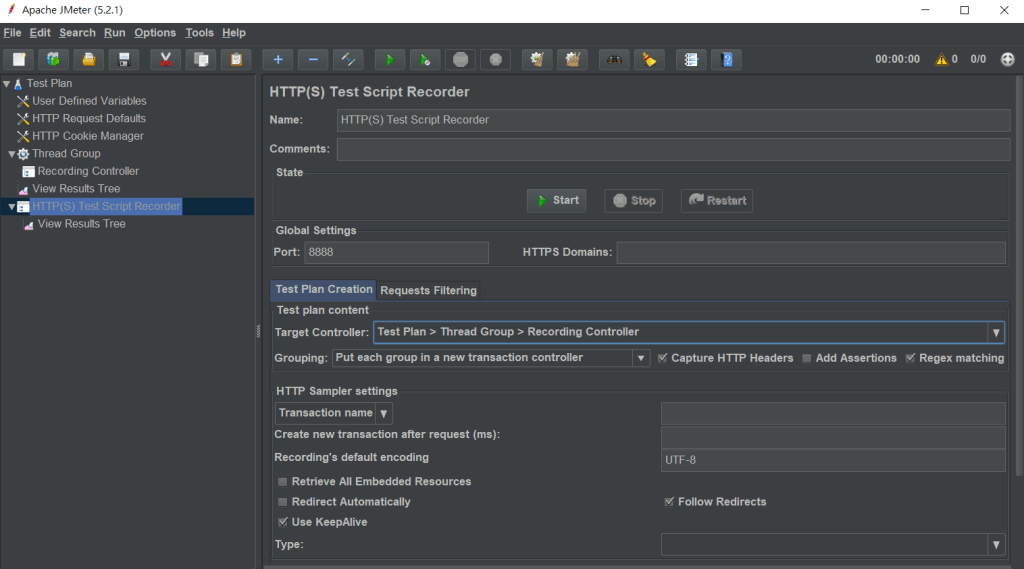The width and height of the screenshot is (1024, 569).
Task: Enable the Add Assertions checkbox
Action: click(807, 358)
